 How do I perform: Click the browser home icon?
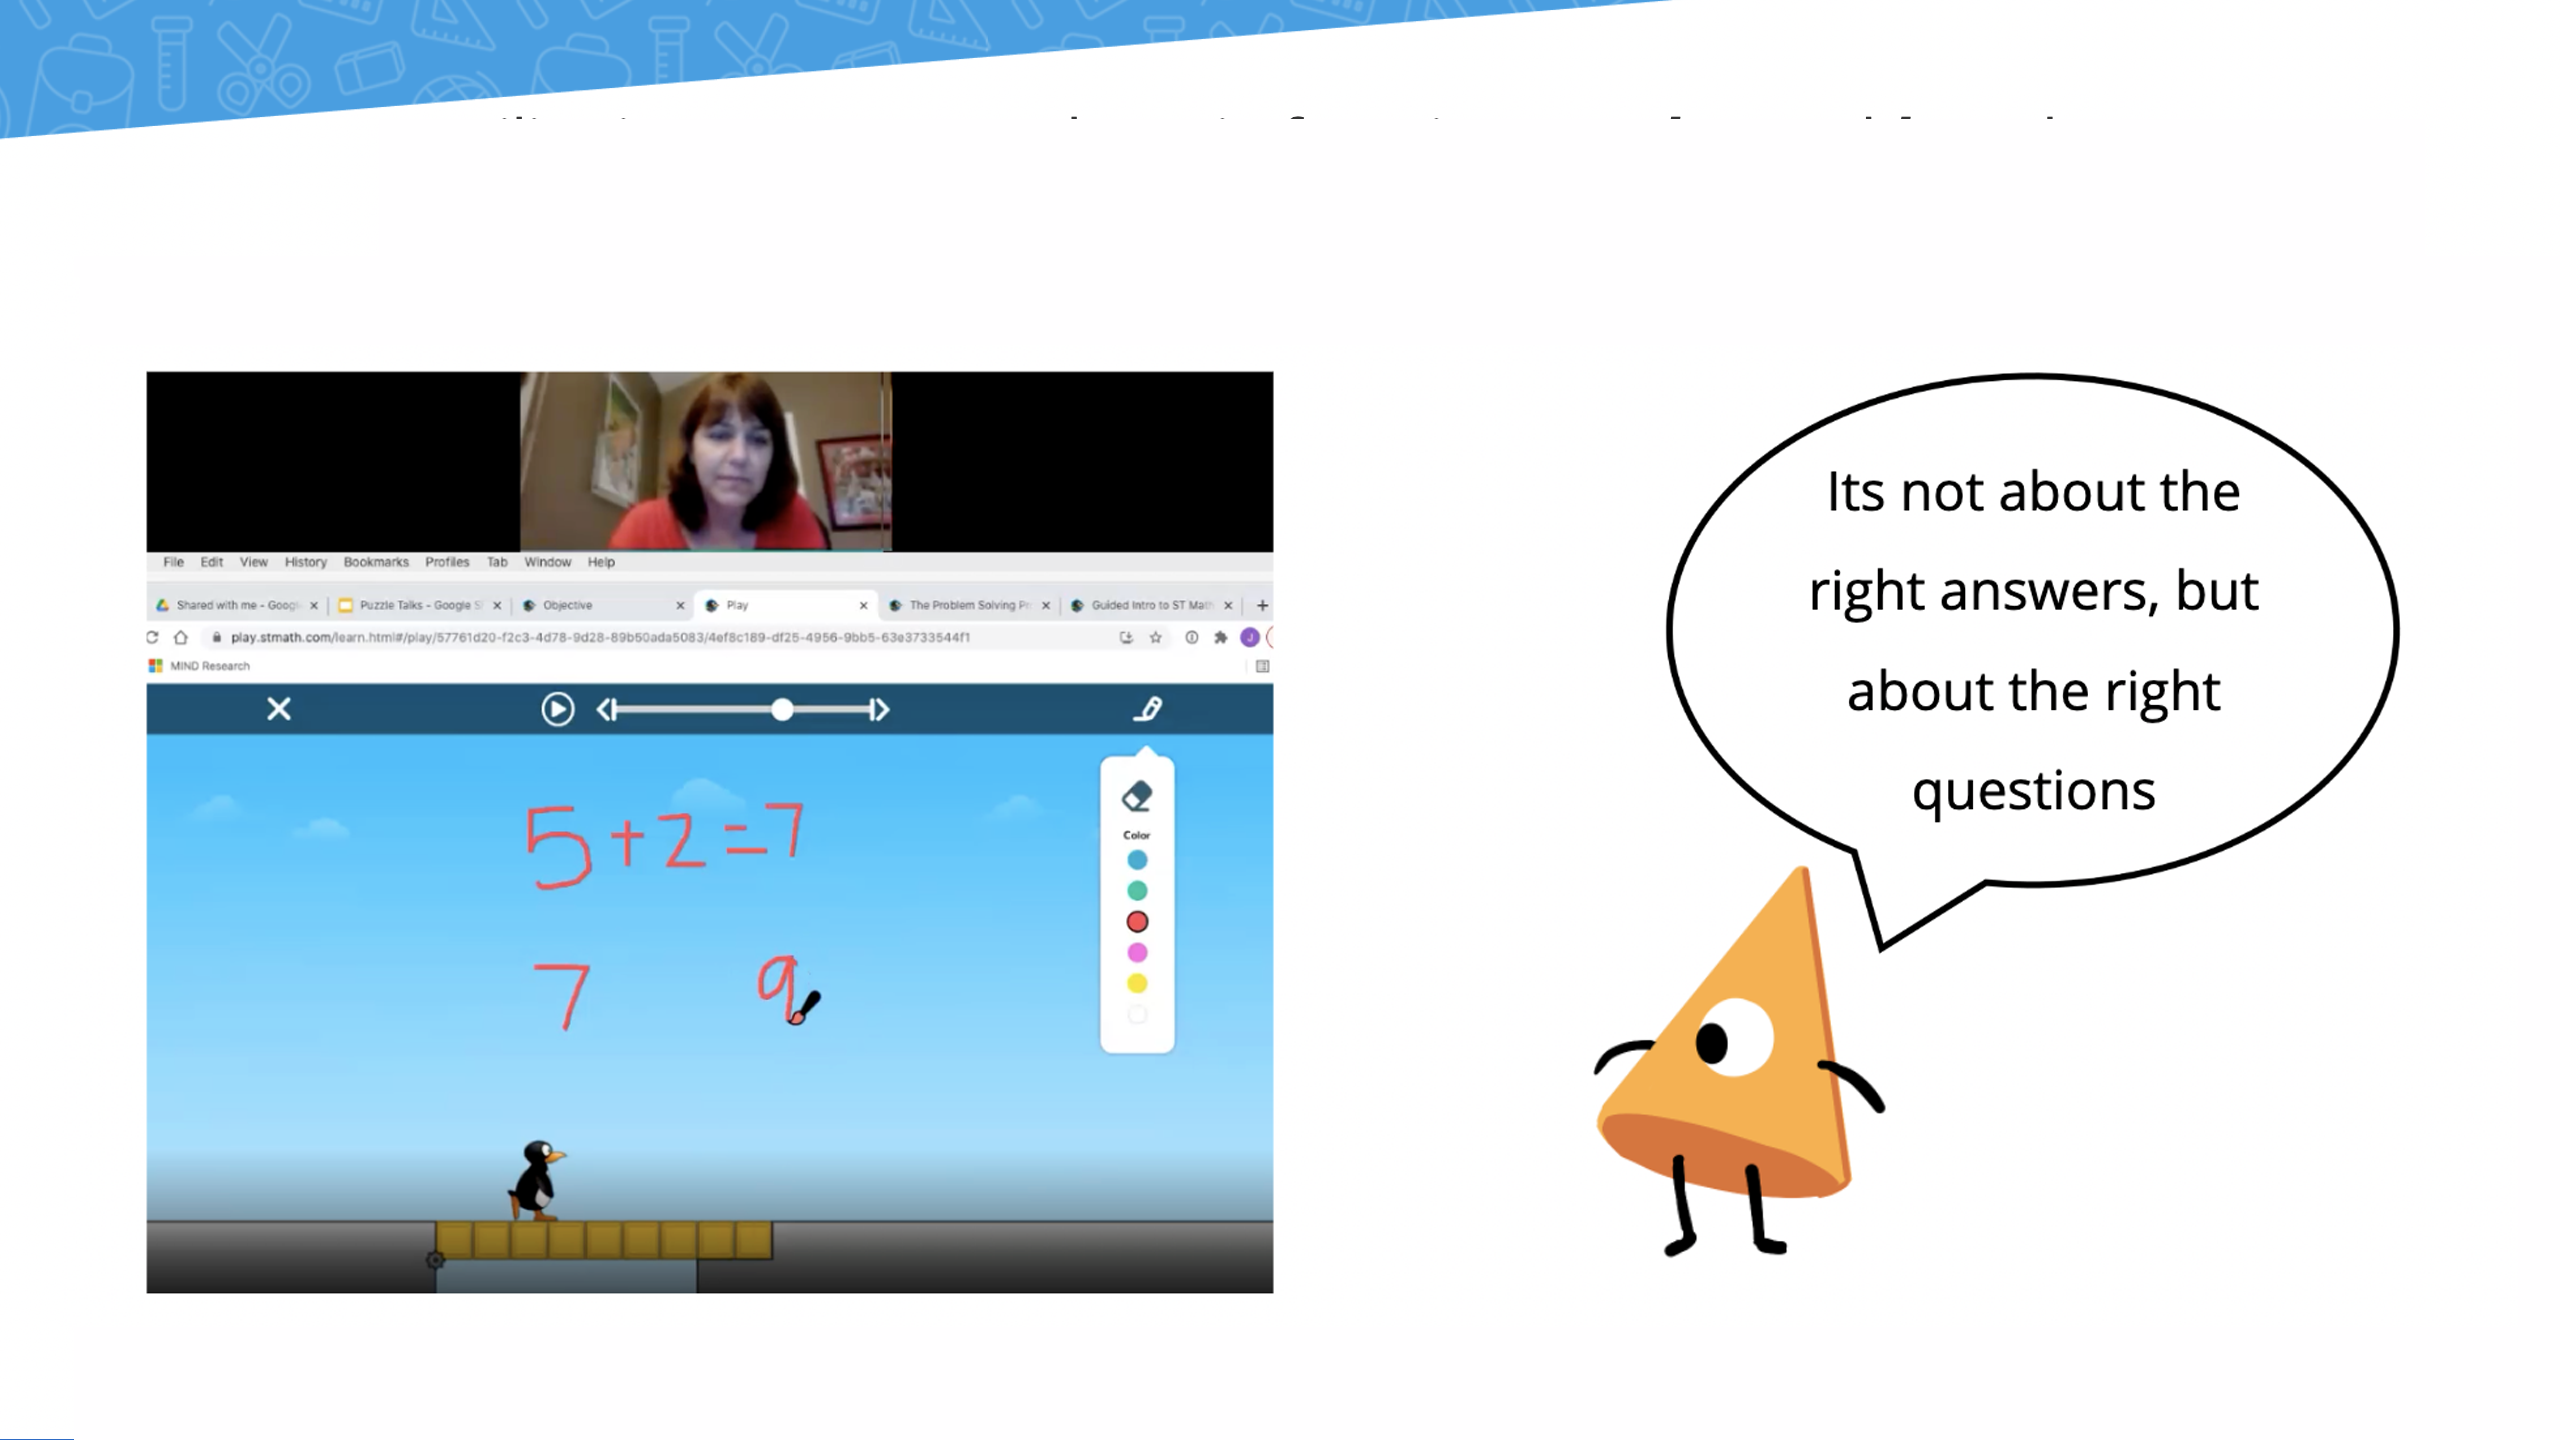(x=181, y=637)
